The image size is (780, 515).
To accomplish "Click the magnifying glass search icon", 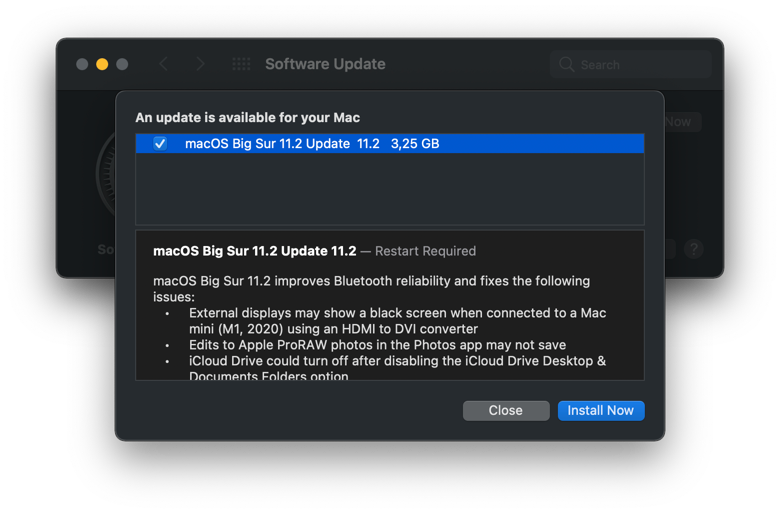I will [x=567, y=65].
